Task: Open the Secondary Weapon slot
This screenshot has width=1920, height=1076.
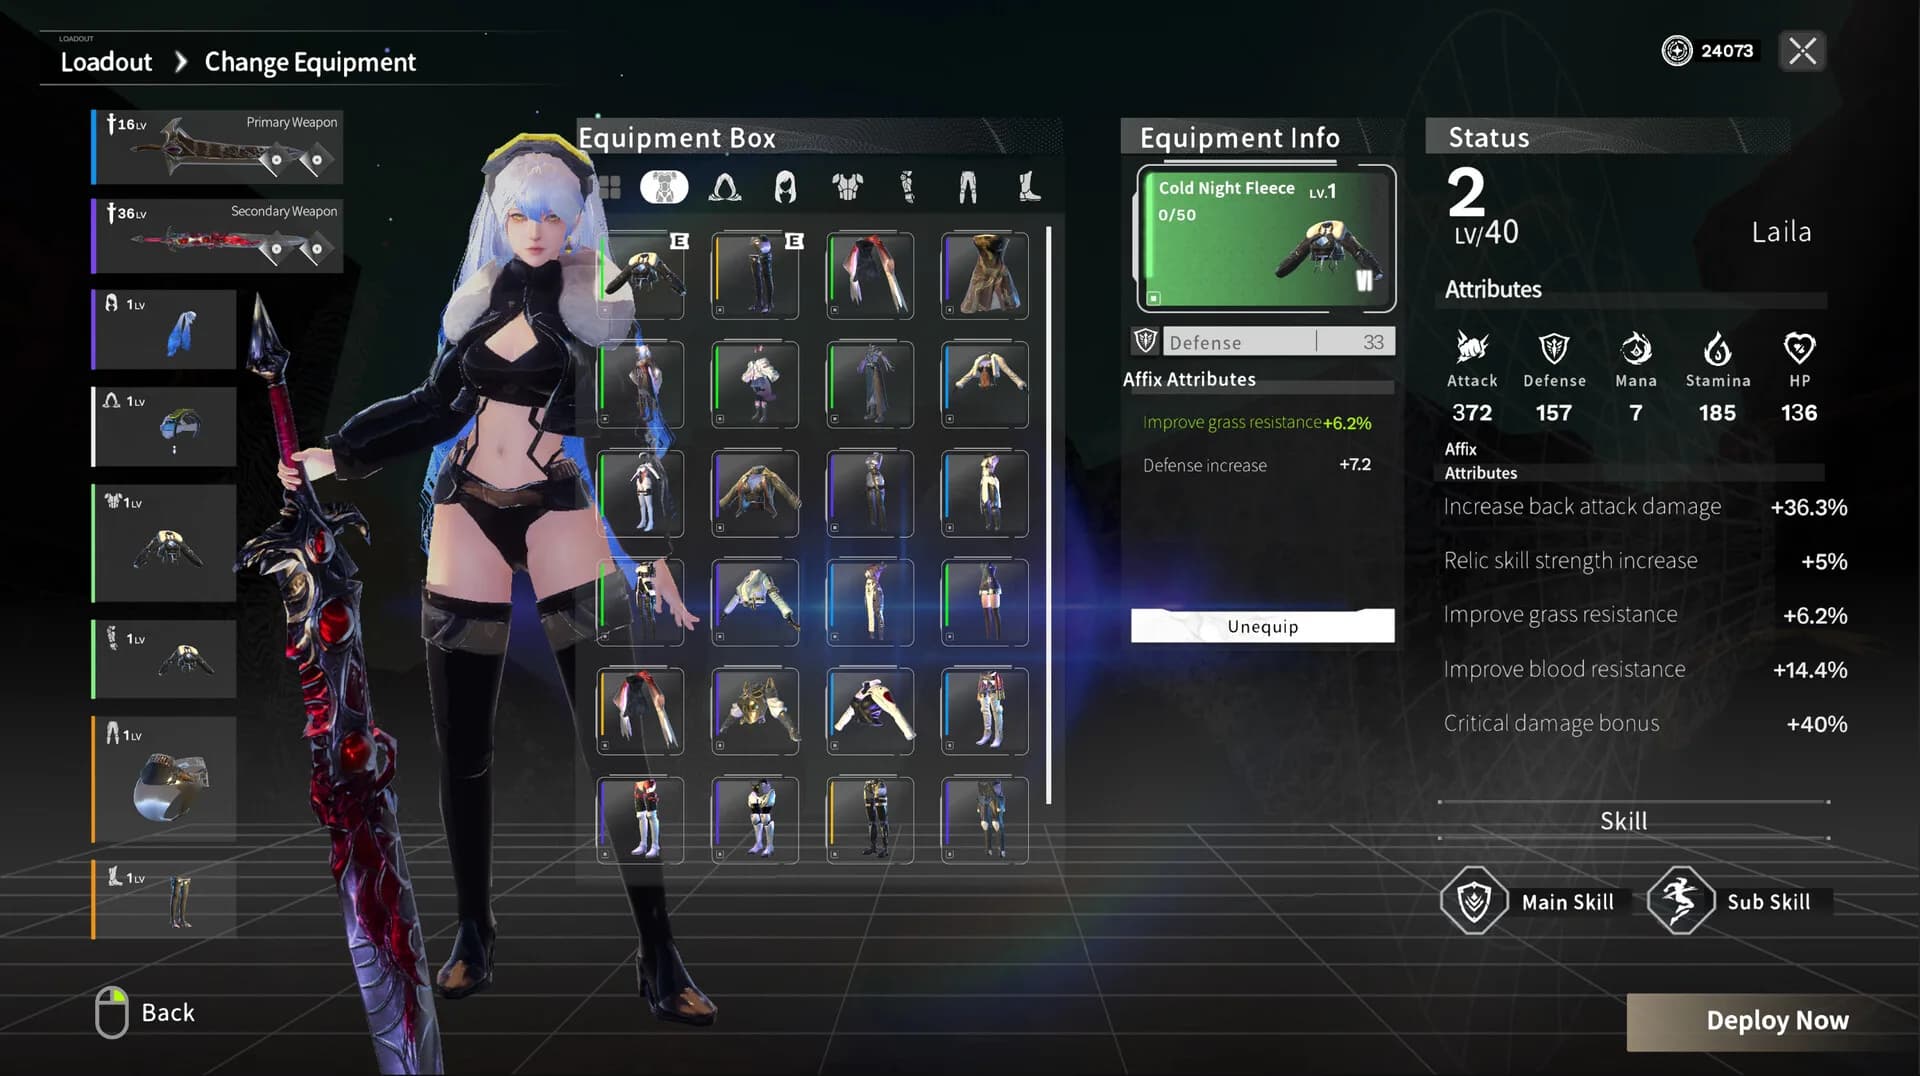Action: tap(217, 236)
